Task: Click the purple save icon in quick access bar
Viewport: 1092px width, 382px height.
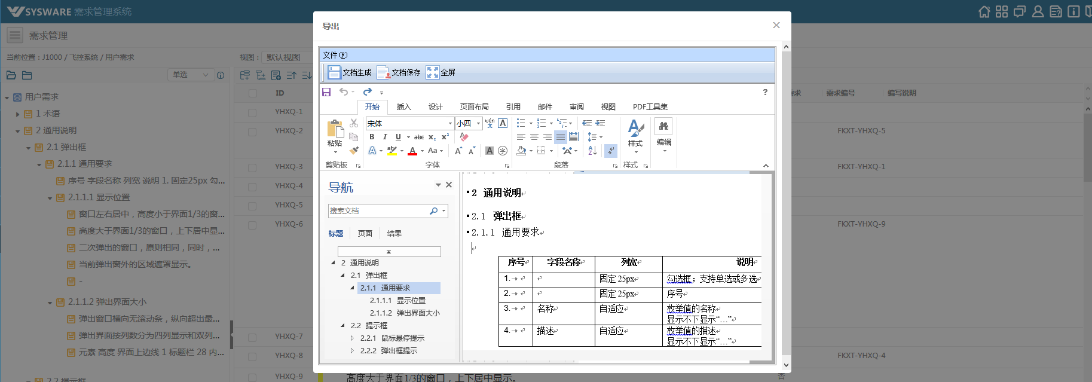Action: coord(326,92)
